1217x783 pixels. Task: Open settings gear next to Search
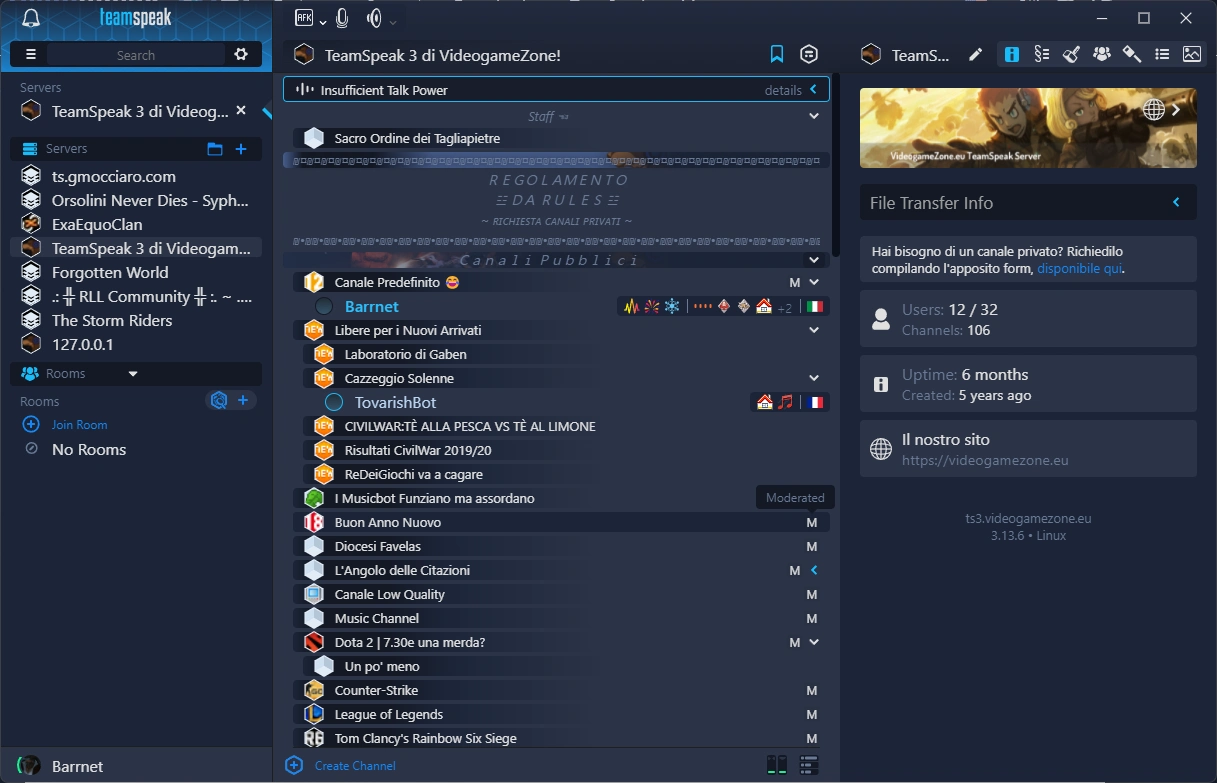point(241,55)
